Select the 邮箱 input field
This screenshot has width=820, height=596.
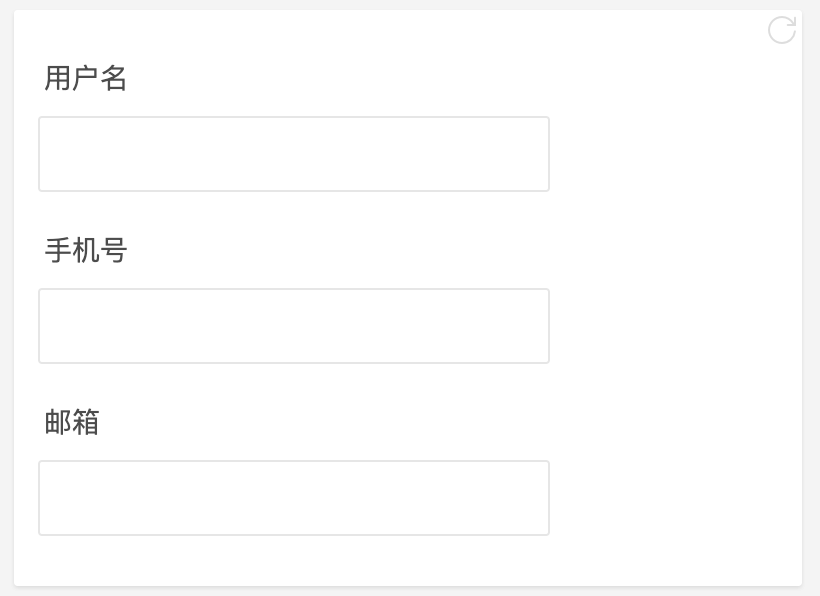pyautogui.click(x=294, y=498)
